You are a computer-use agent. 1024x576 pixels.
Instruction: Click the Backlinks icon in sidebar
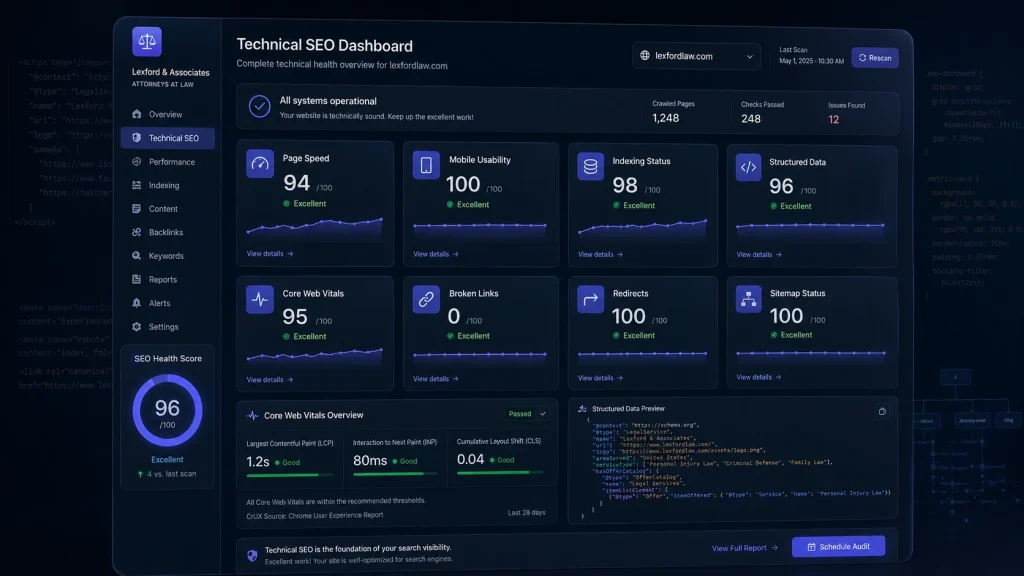[x=136, y=232]
